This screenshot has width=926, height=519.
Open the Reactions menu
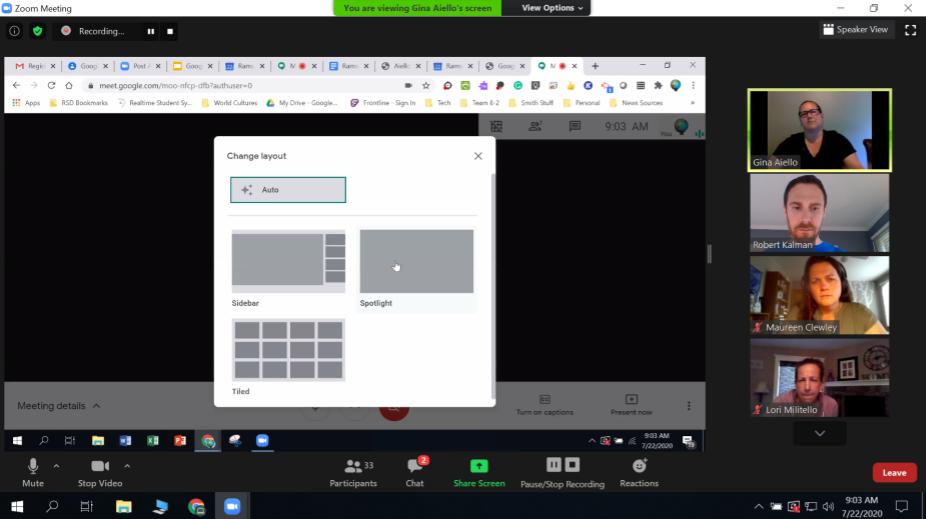point(639,472)
